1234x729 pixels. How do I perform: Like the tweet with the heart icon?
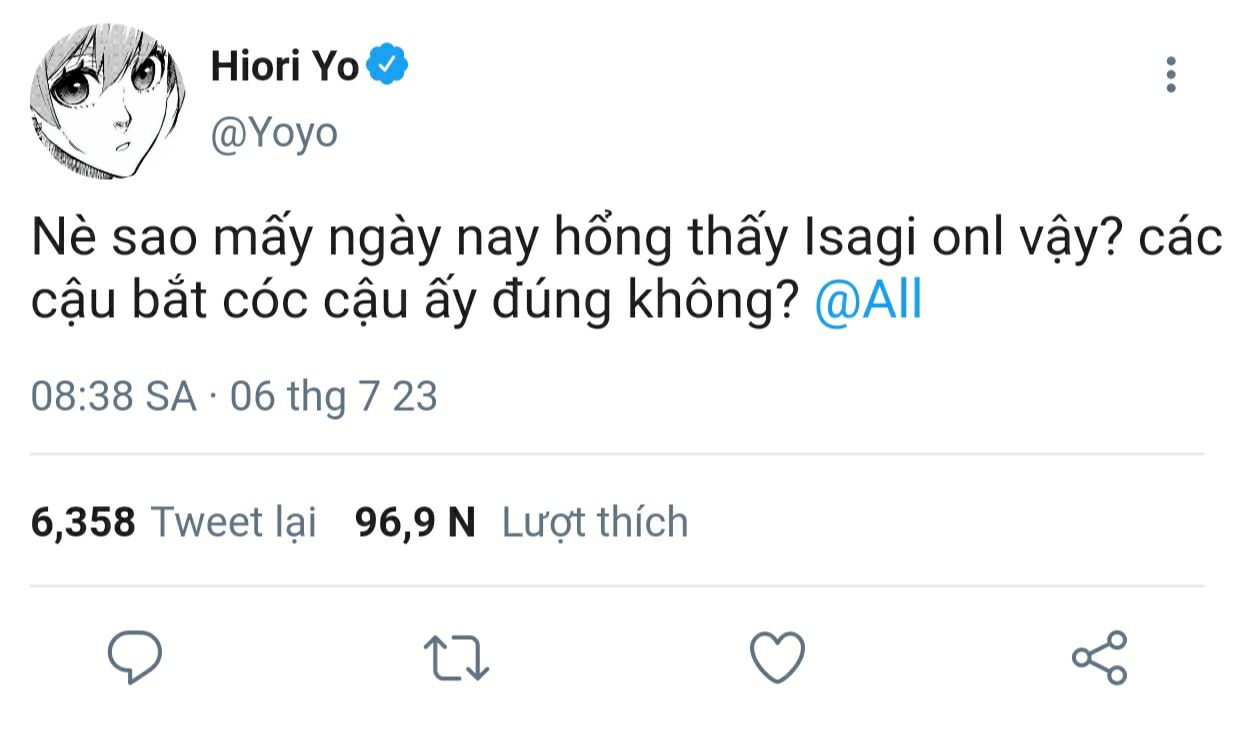pos(777,659)
